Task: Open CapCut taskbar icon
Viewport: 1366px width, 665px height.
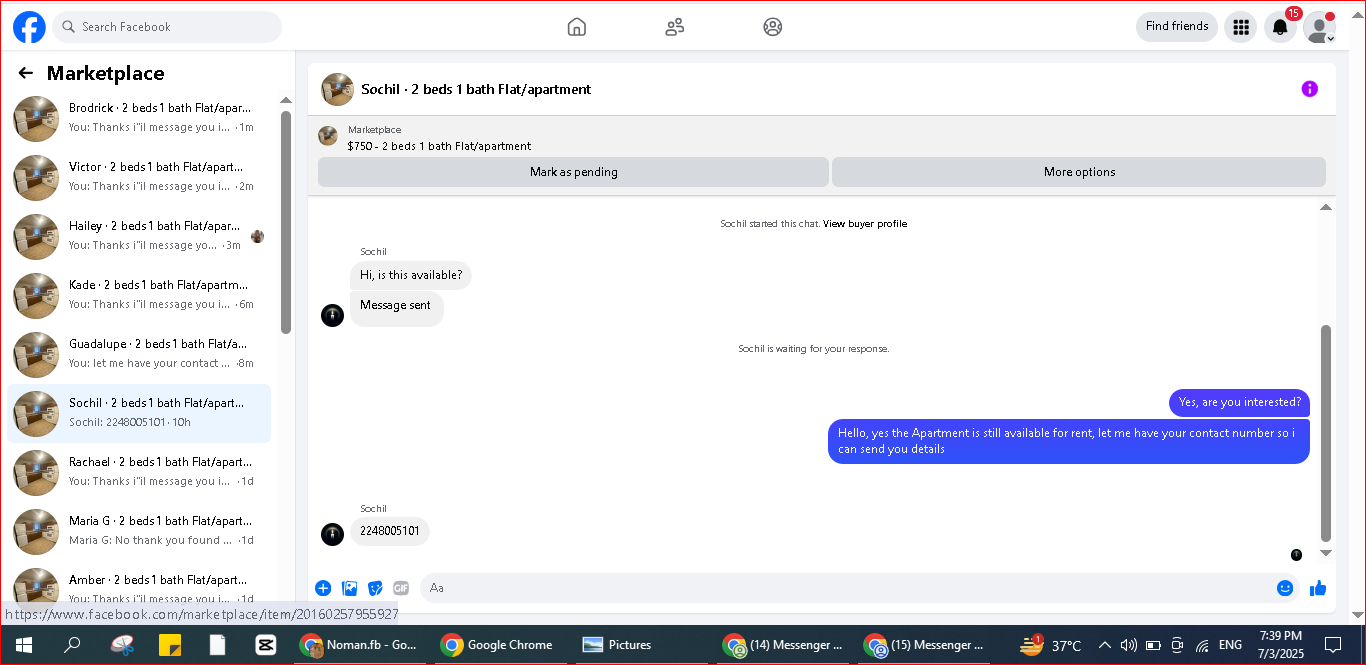Action: [266, 645]
